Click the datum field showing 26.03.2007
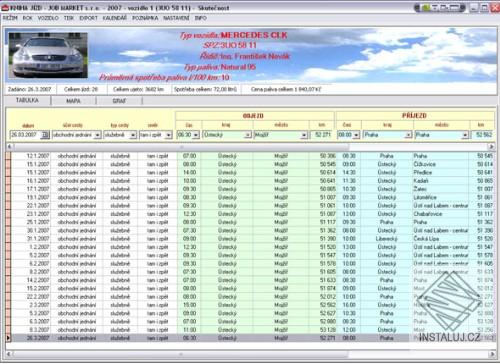This screenshot has width=500, height=364. 25,135
